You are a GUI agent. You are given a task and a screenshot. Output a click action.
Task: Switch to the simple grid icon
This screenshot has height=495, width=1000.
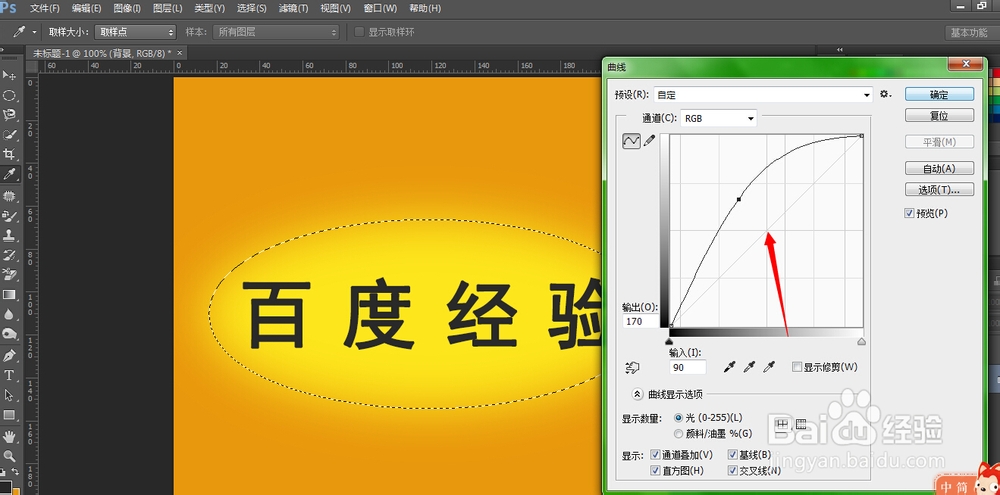coord(781,424)
